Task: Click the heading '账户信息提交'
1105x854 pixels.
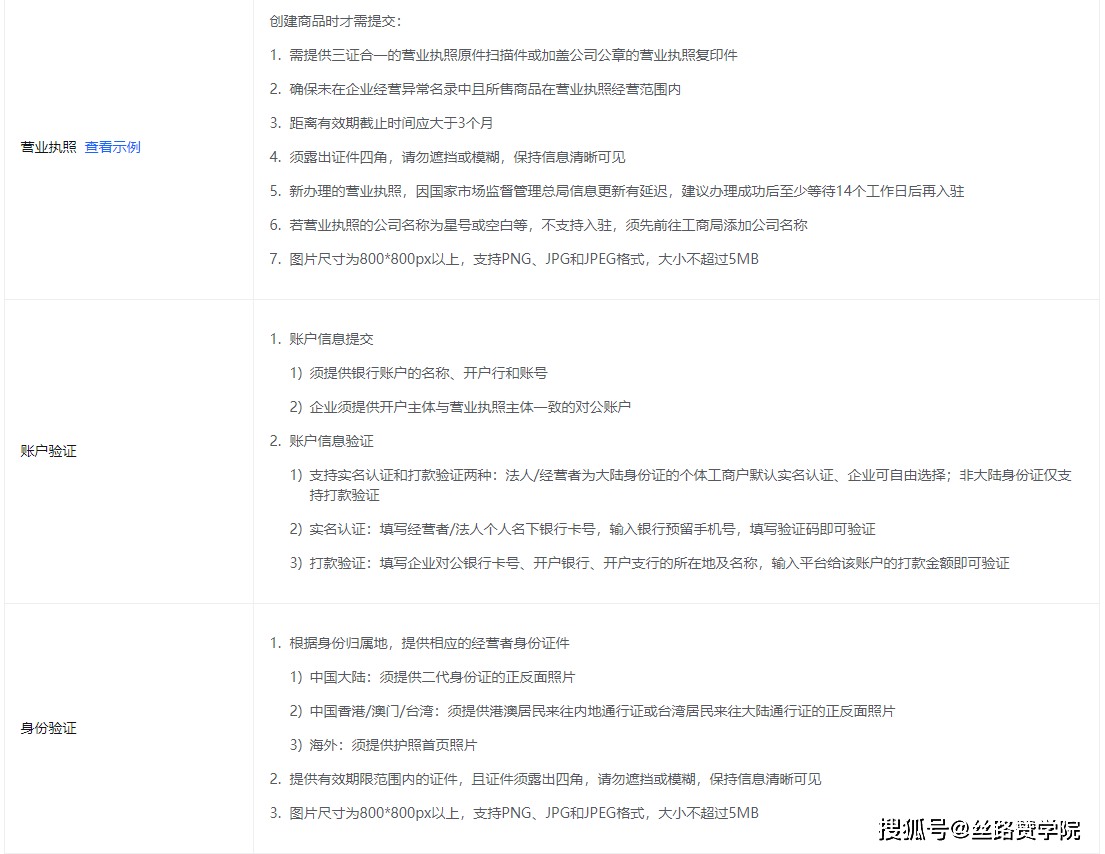Action: (321, 339)
